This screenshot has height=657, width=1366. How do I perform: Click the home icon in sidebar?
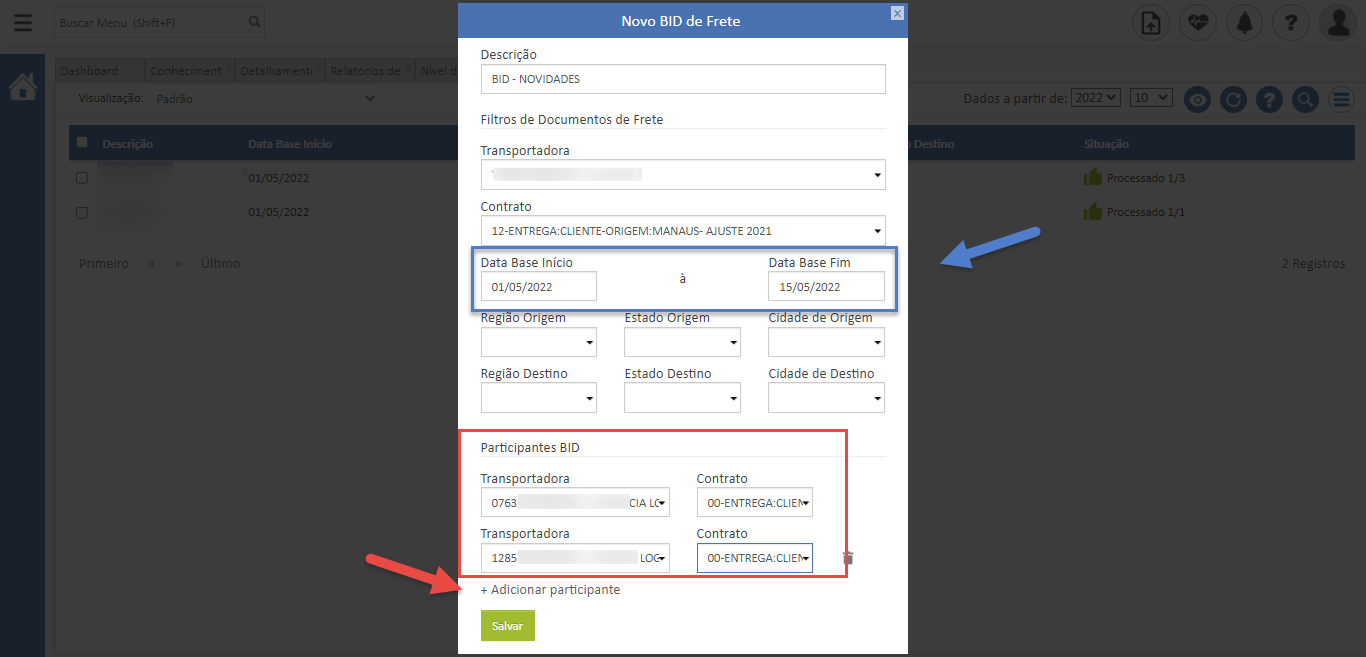pyautogui.click(x=22, y=88)
